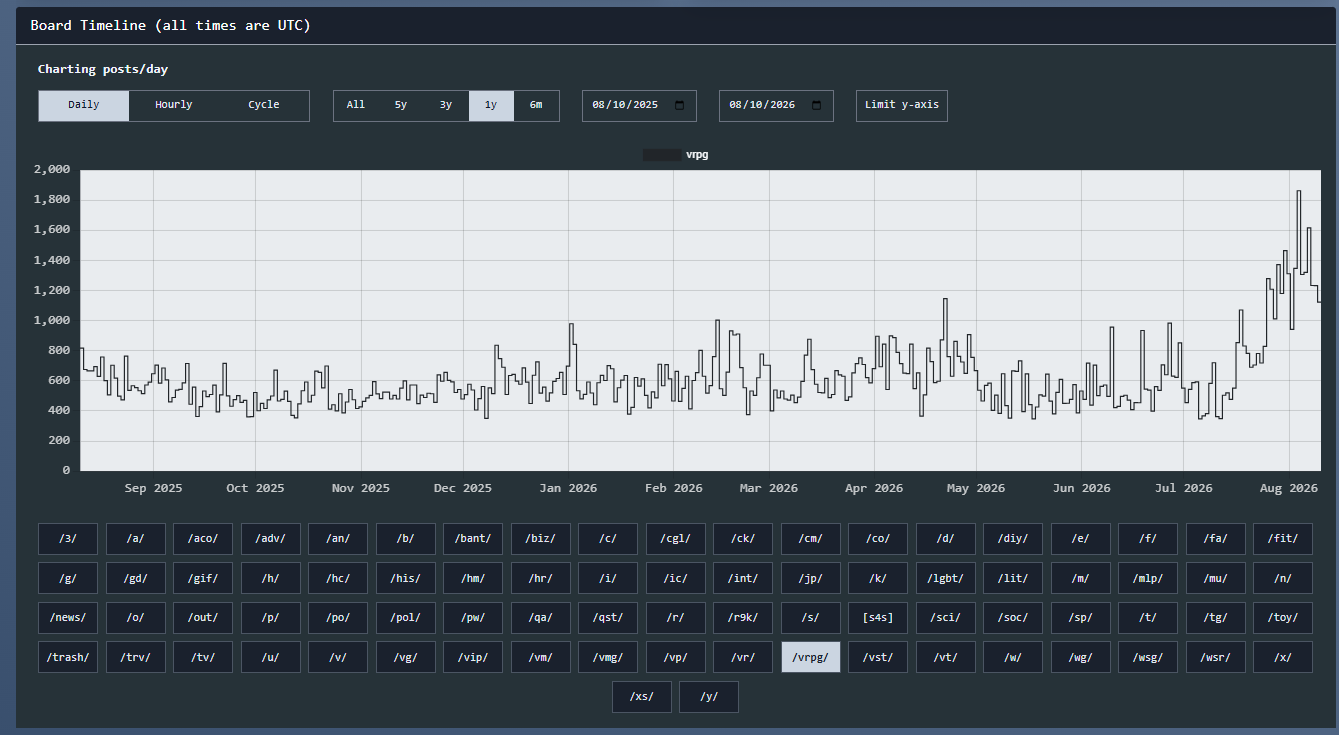Switch chart to Hourly mode
This screenshot has width=1339, height=735.
point(174,105)
